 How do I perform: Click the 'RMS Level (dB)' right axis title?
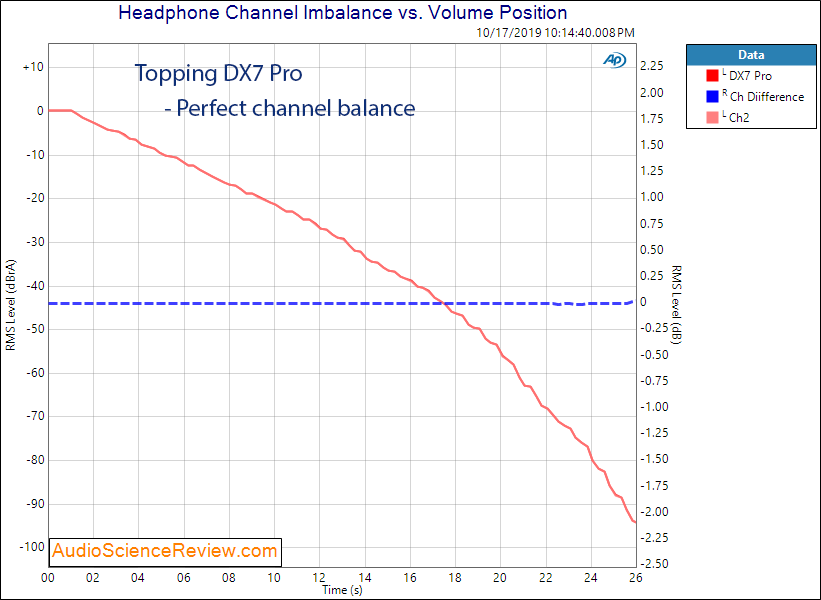point(676,305)
